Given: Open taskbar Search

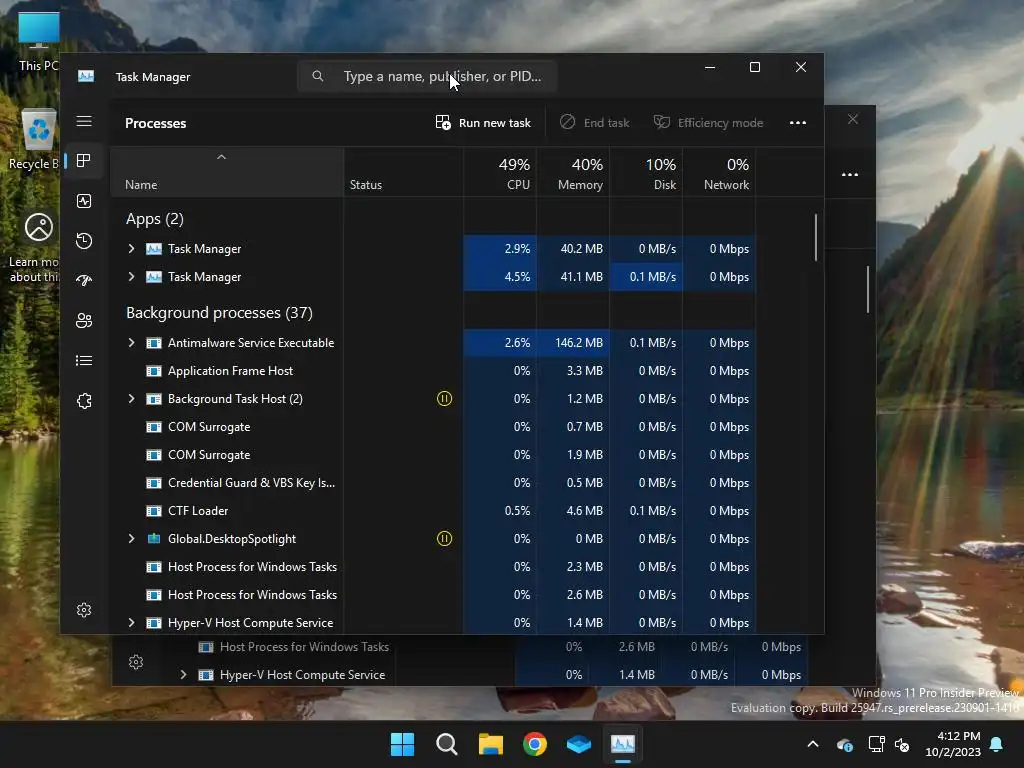Looking at the screenshot, I should coord(447,744).
